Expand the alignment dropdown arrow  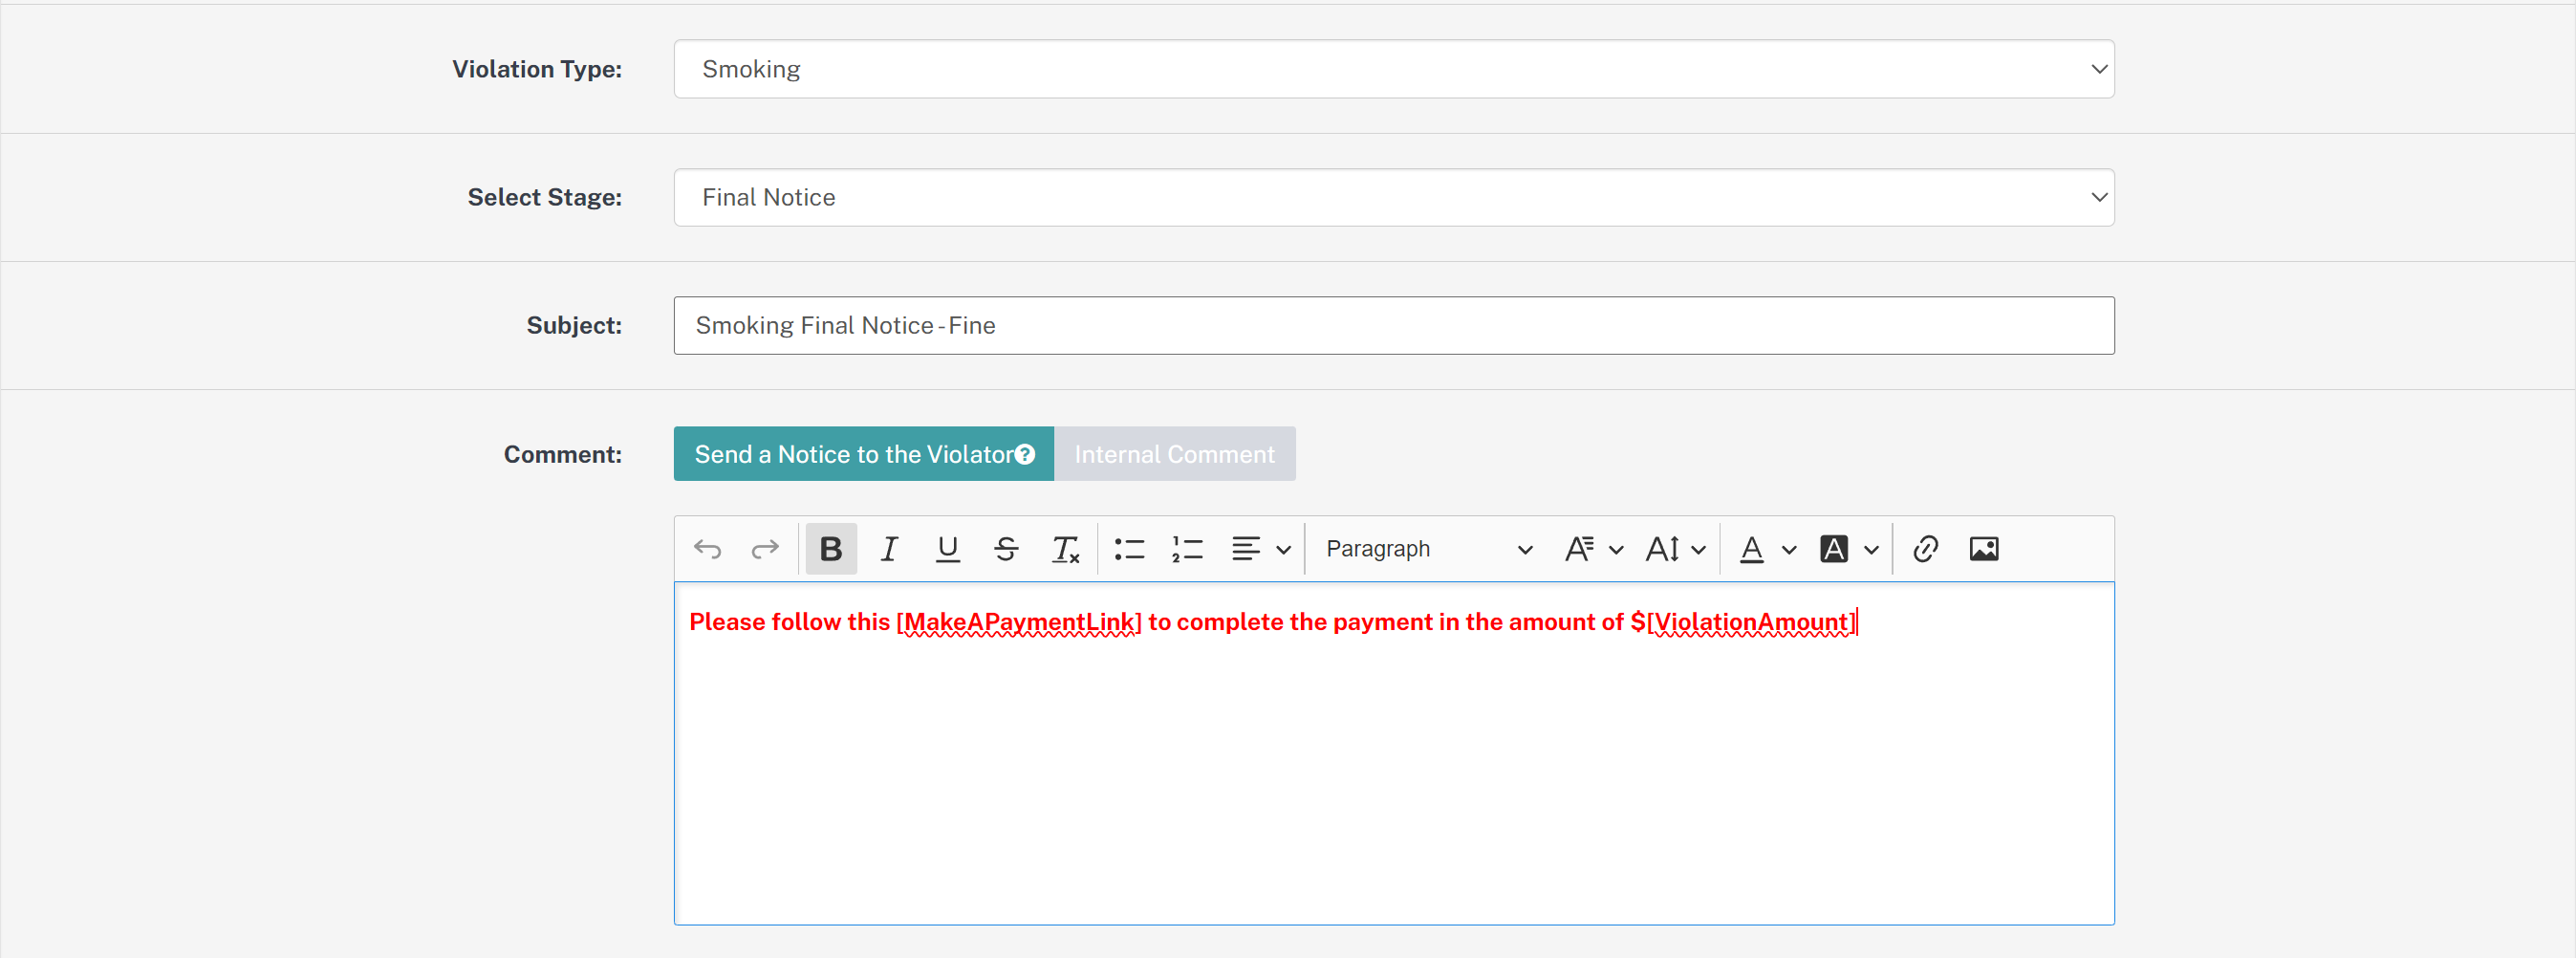pos(1284,550)
